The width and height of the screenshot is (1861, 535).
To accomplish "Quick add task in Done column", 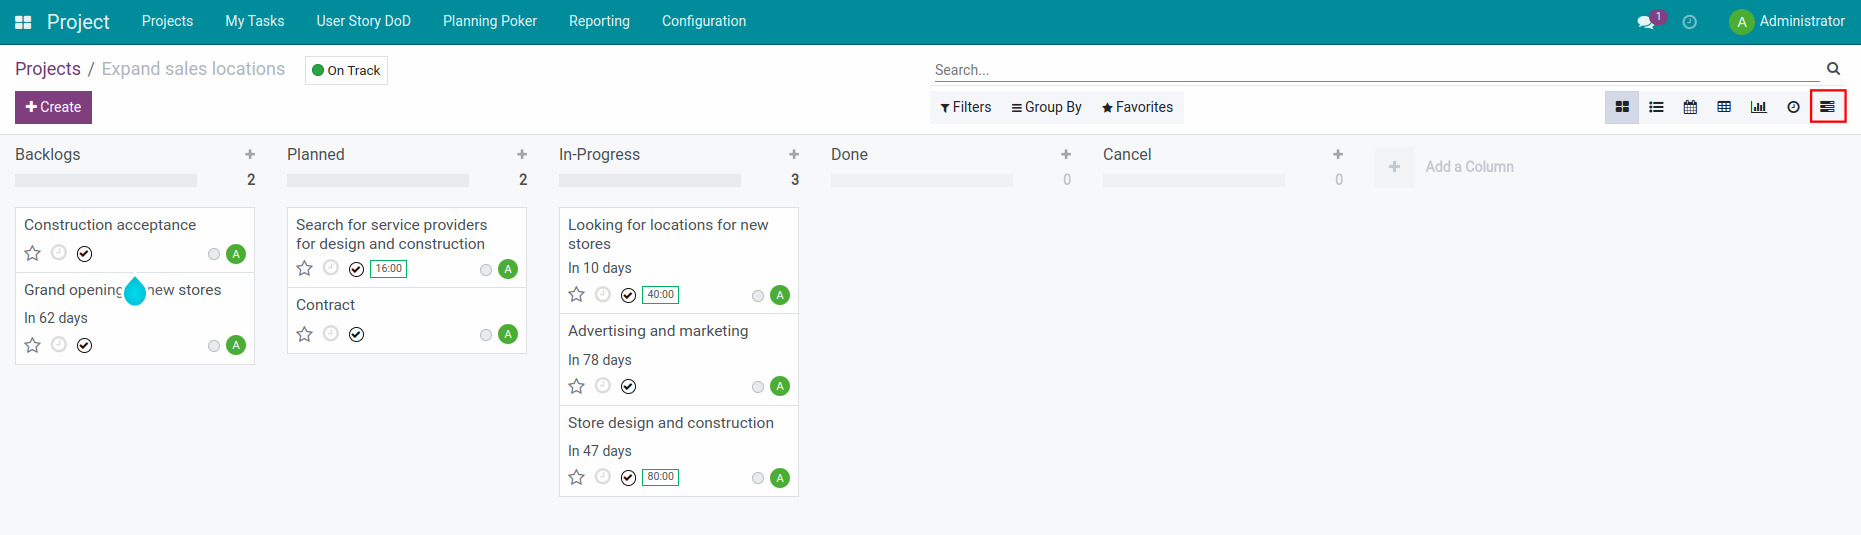I will click(x=1066, y=154).
